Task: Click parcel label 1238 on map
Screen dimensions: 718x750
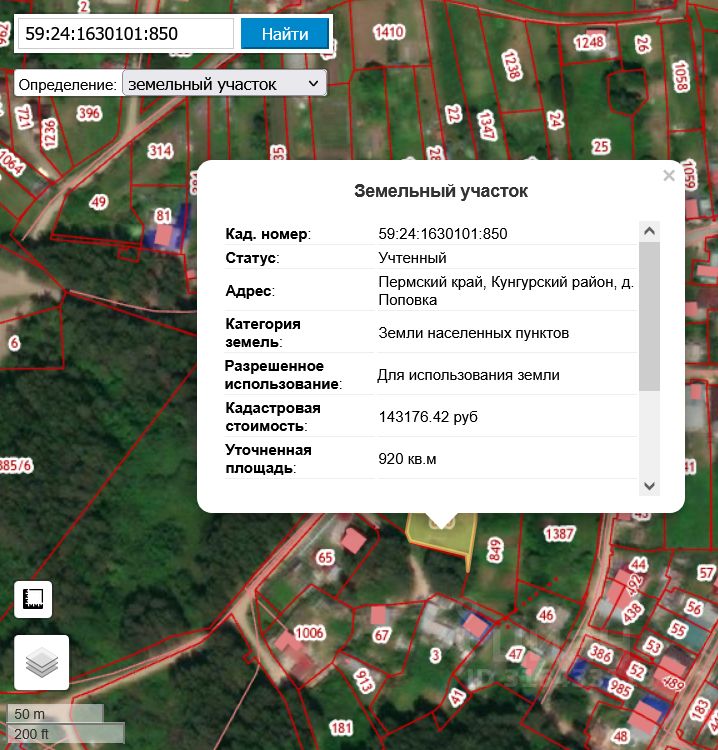Action: [x=511, y=65]
